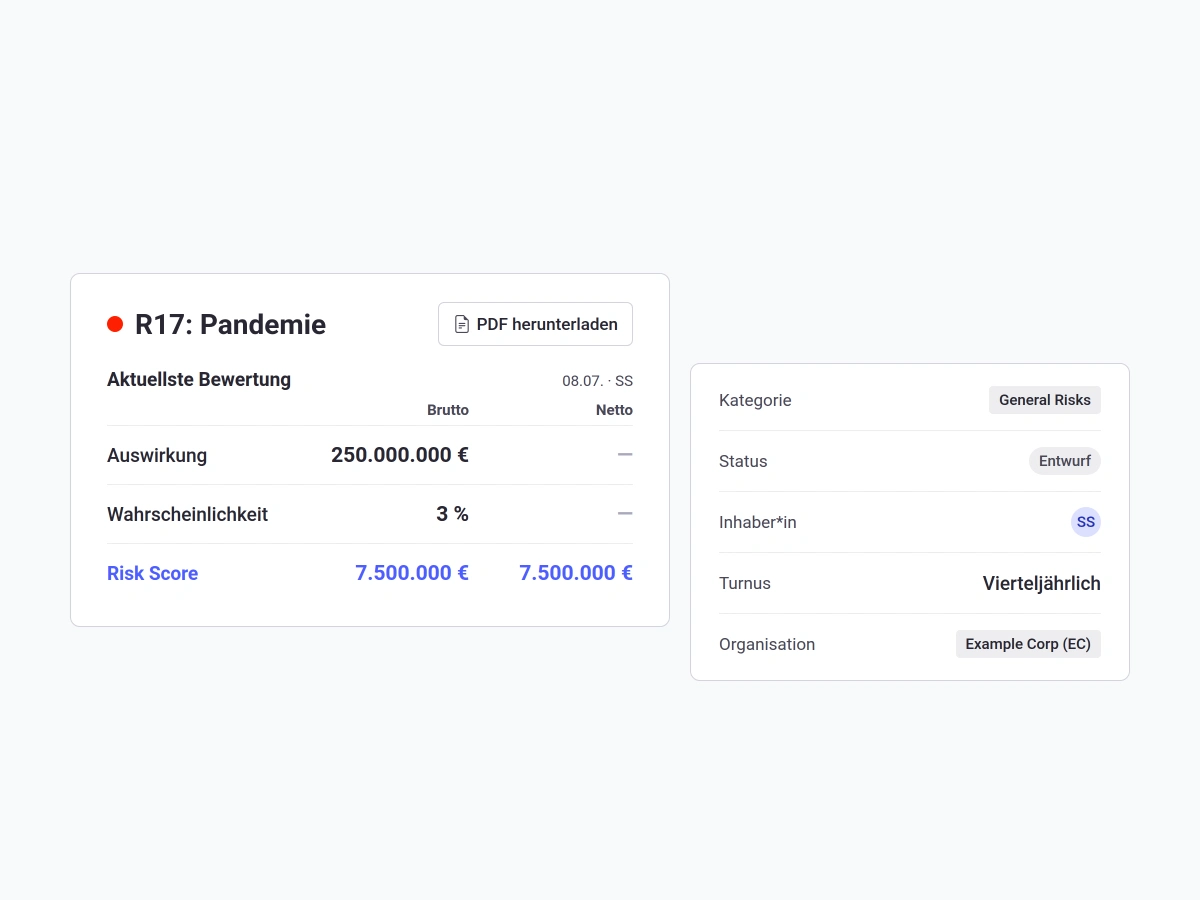Click the Auswirkung row label
This screenshot has width=1200, height=900.
tap(157, 455)
